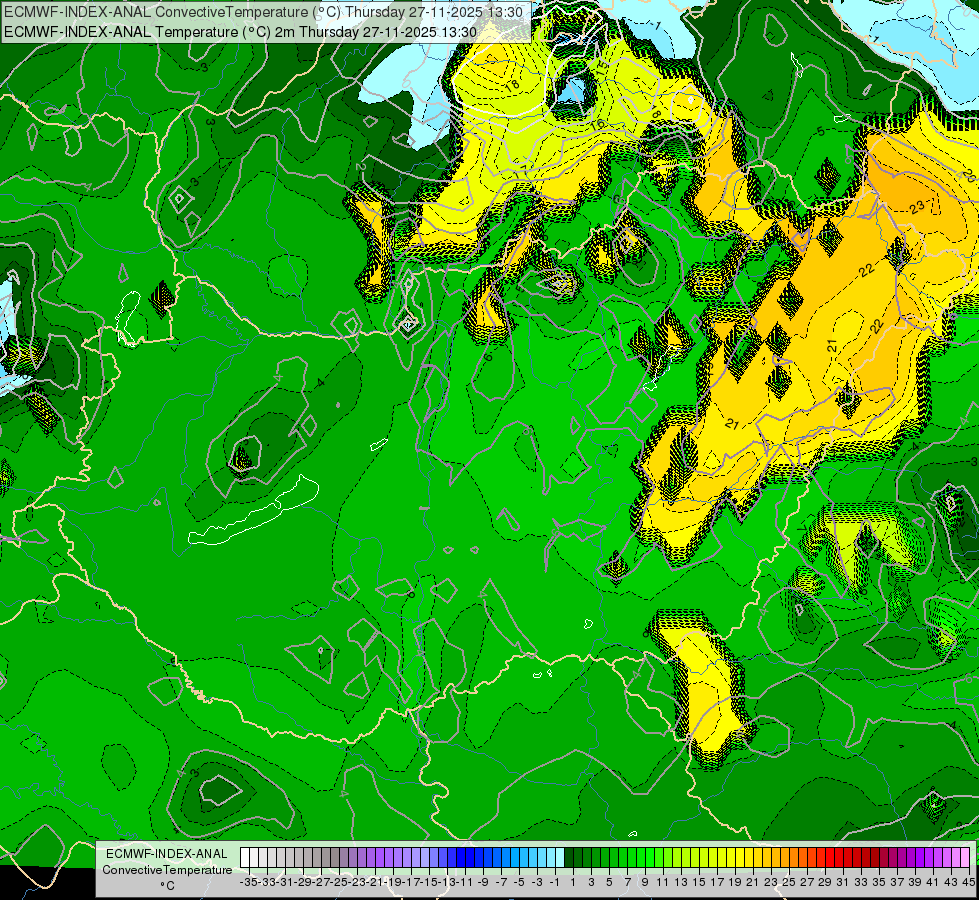Pick the legend swatch above the 45 value
Viewport: 979px width, 900px height.
(965, 858)
